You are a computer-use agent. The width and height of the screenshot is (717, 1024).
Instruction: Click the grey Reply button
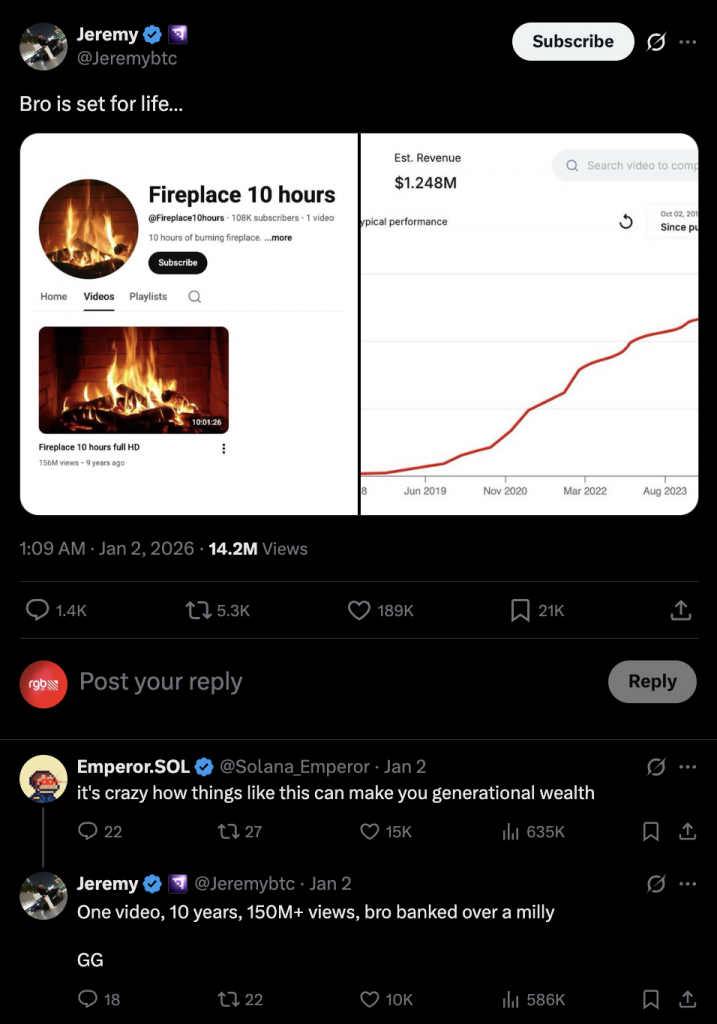pos(652,681)
